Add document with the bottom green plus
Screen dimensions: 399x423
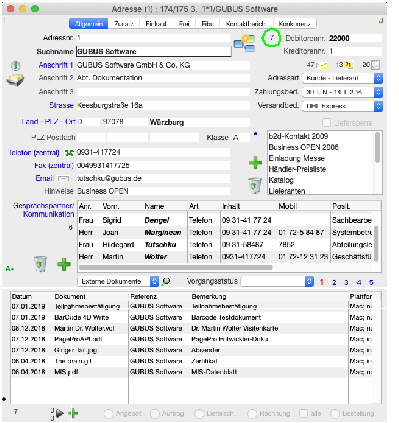pyautogui.click(x=73, y=414)
